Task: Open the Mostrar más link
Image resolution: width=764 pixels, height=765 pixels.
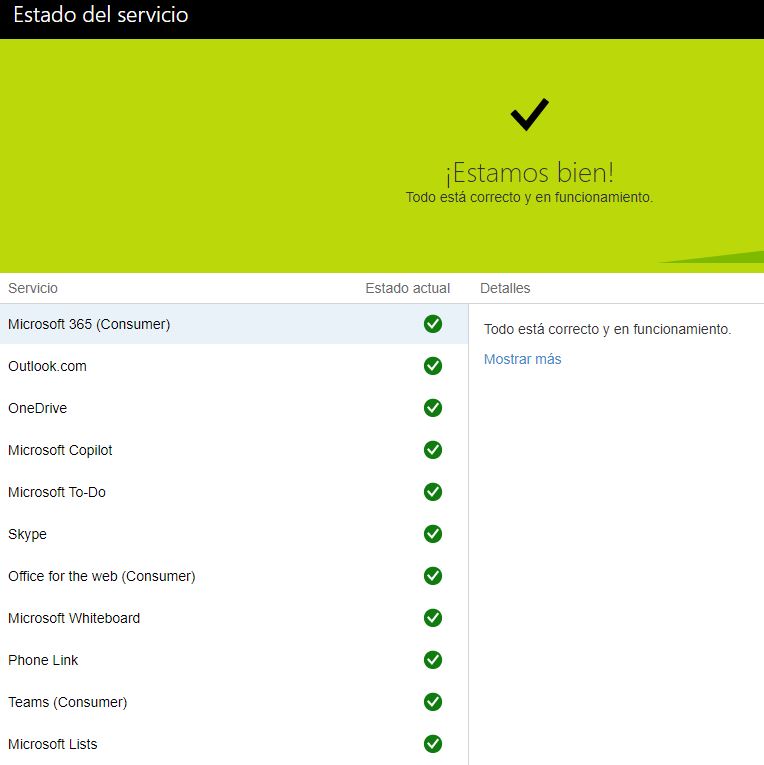Action: point(523,359)
